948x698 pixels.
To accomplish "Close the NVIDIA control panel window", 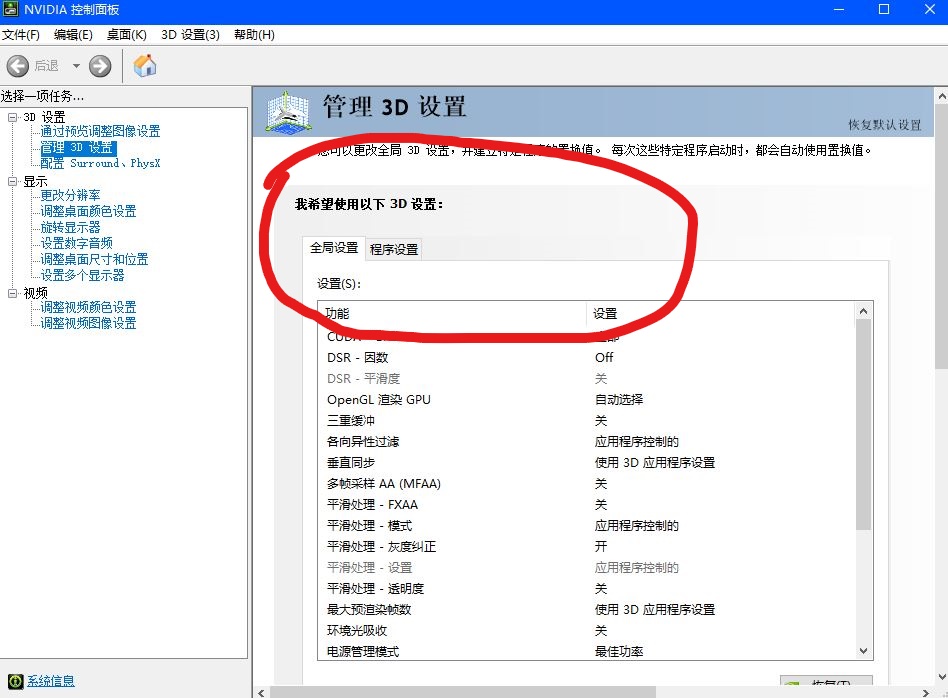I will coord(929,10).
